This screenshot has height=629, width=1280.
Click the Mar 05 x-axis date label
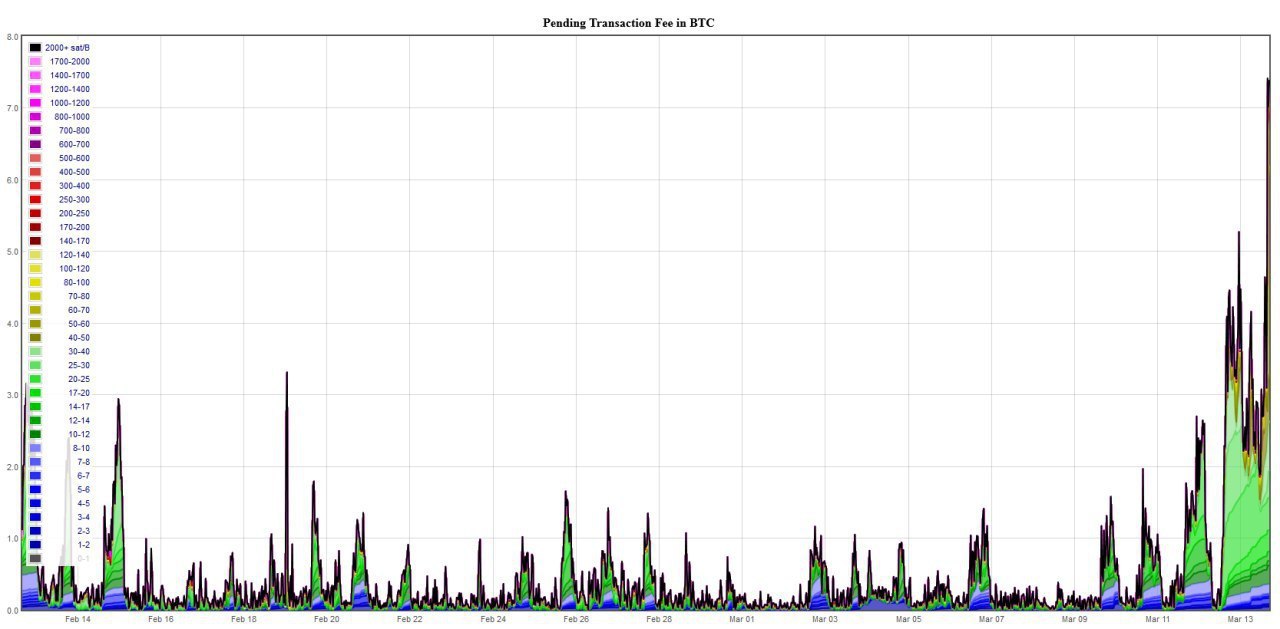909,620
